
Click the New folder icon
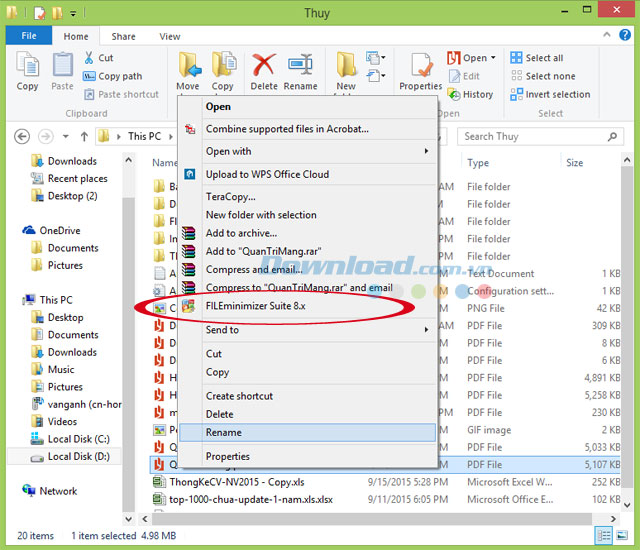pyautogui.click(x=346, y=64)
